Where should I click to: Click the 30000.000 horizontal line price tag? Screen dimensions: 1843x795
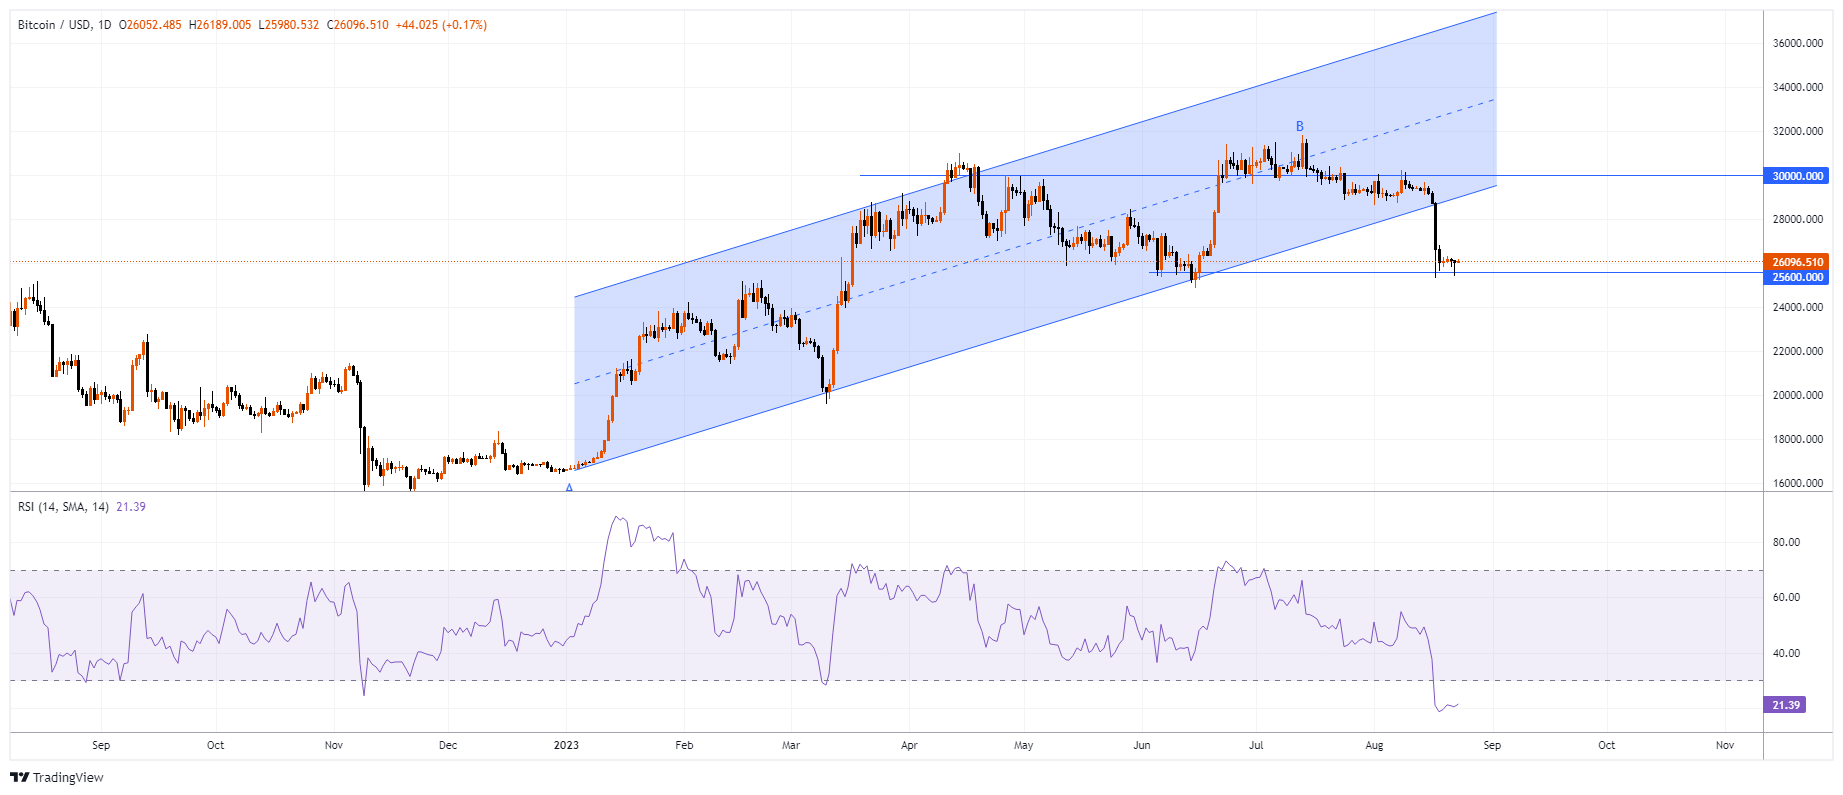[x=1797, y=176]
